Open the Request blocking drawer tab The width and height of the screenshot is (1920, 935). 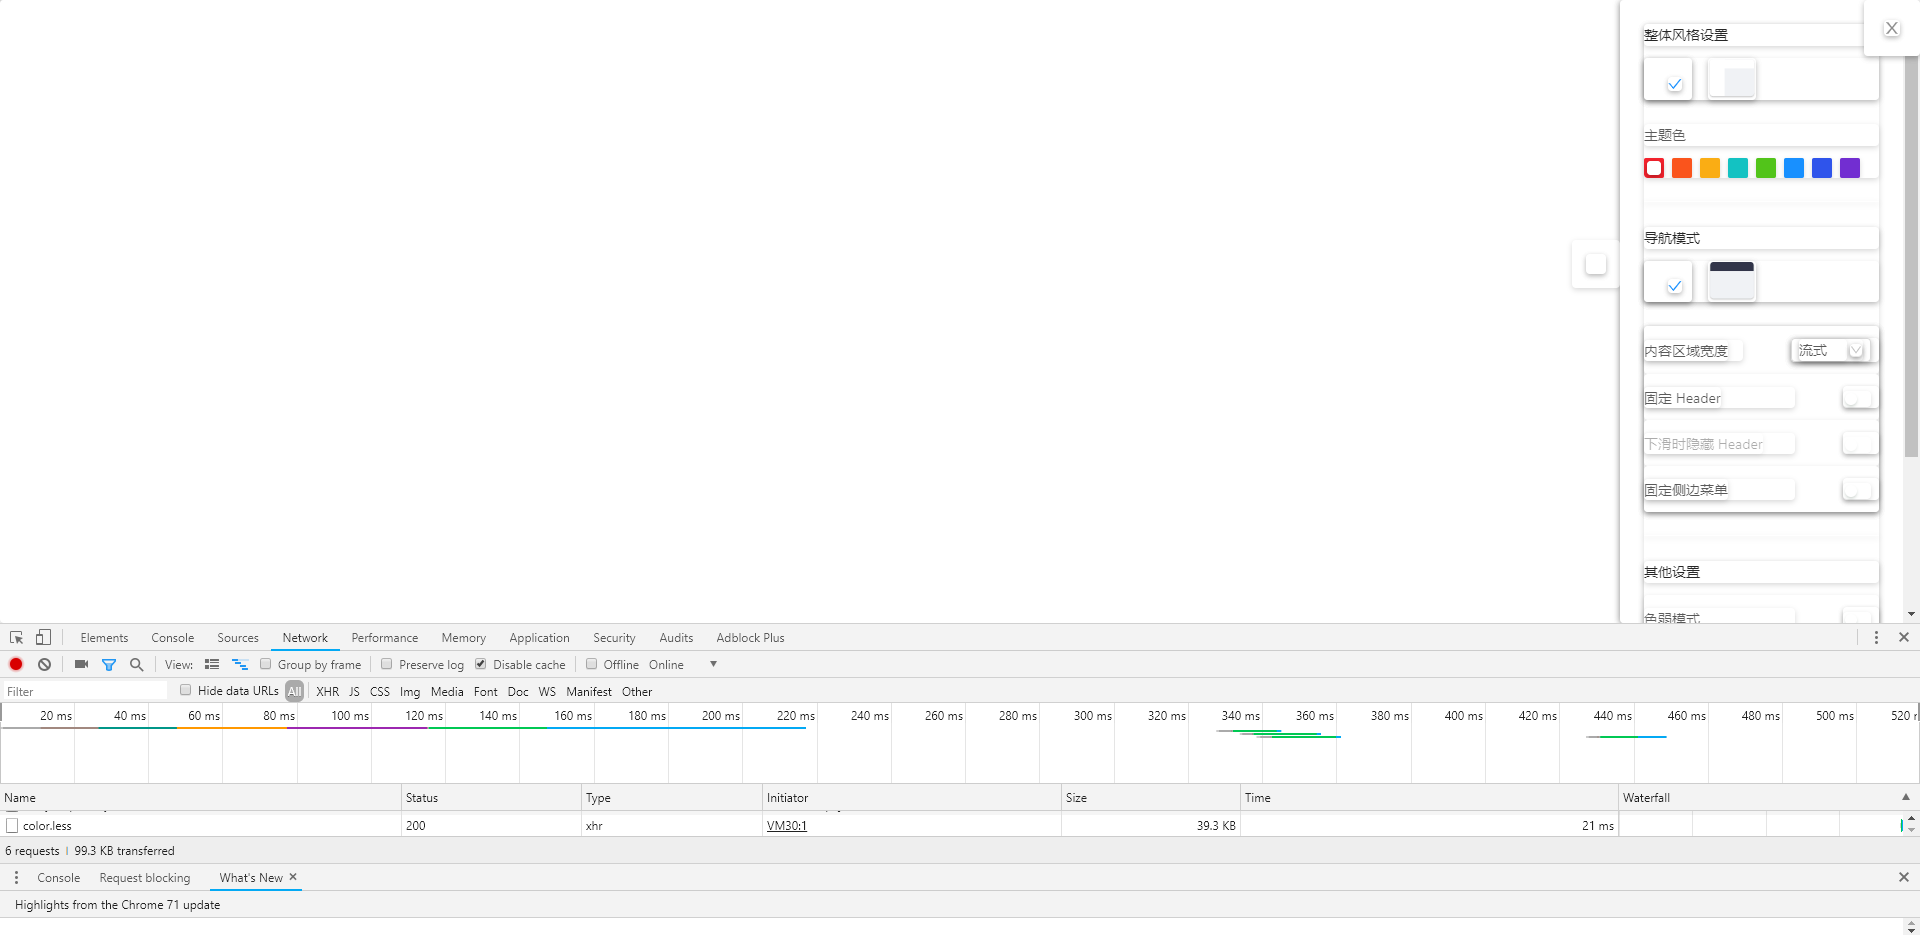pyautogui.click(x=145, y=877)
